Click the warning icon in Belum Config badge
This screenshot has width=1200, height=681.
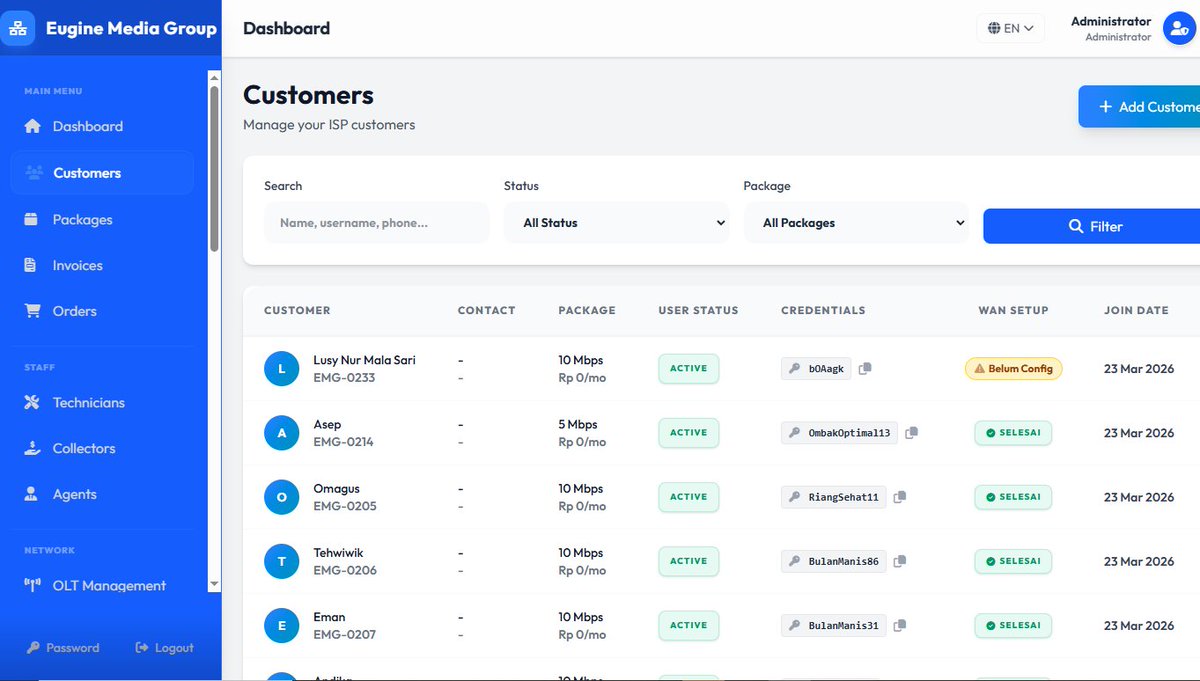(x=979, y=369)
